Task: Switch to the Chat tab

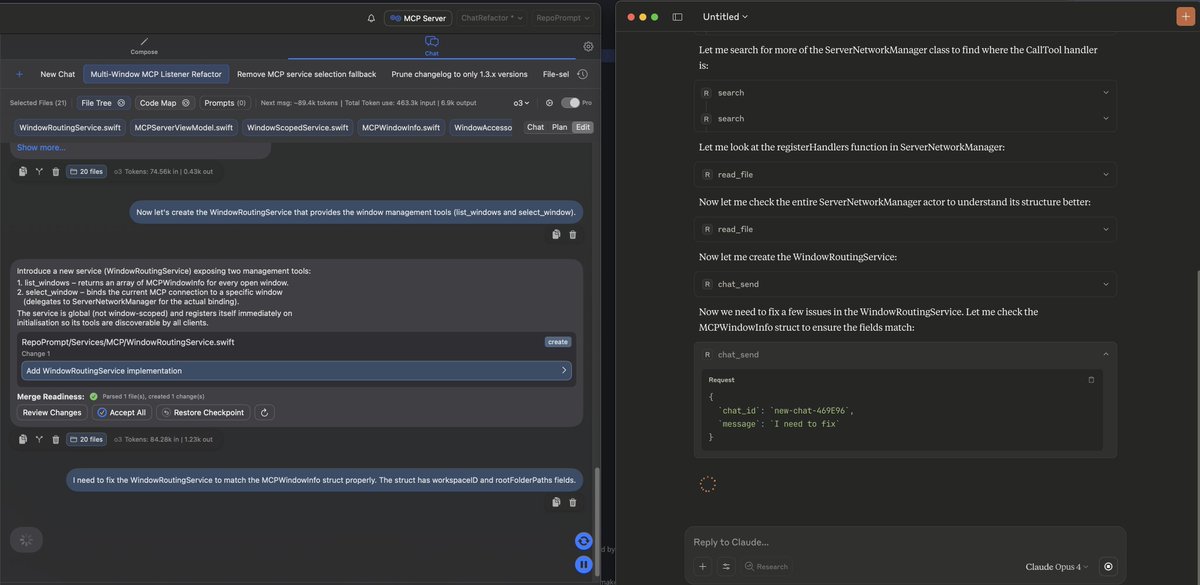Action: click(432, 46)
